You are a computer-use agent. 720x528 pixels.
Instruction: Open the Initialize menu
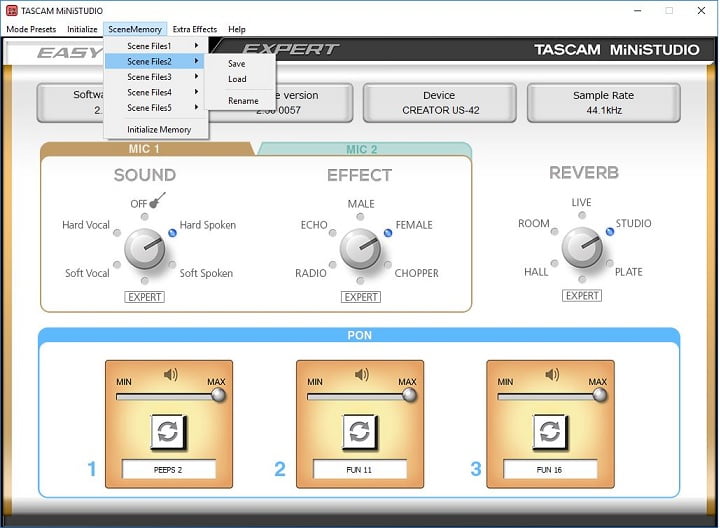pyautogui.click(x=82, y=29)
